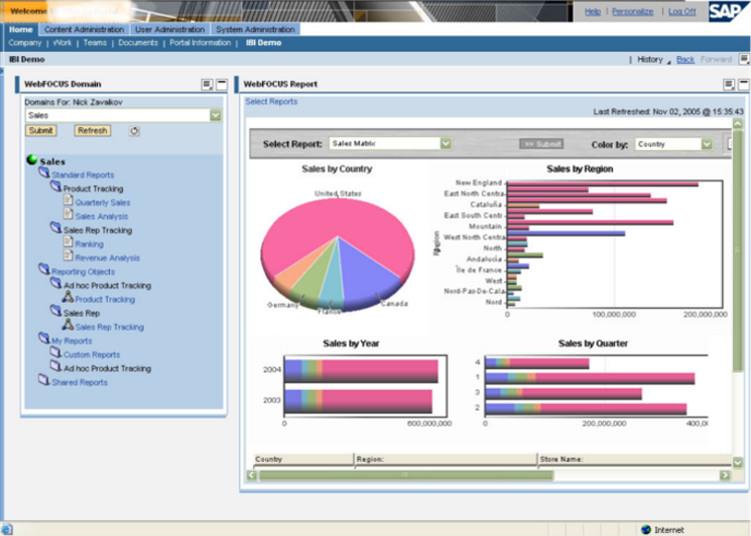Image resolution: width=751 pixels, height=536 pixels.
Task: Click the reporting object icon beside Product Tracking link
Action: point(68,297)
